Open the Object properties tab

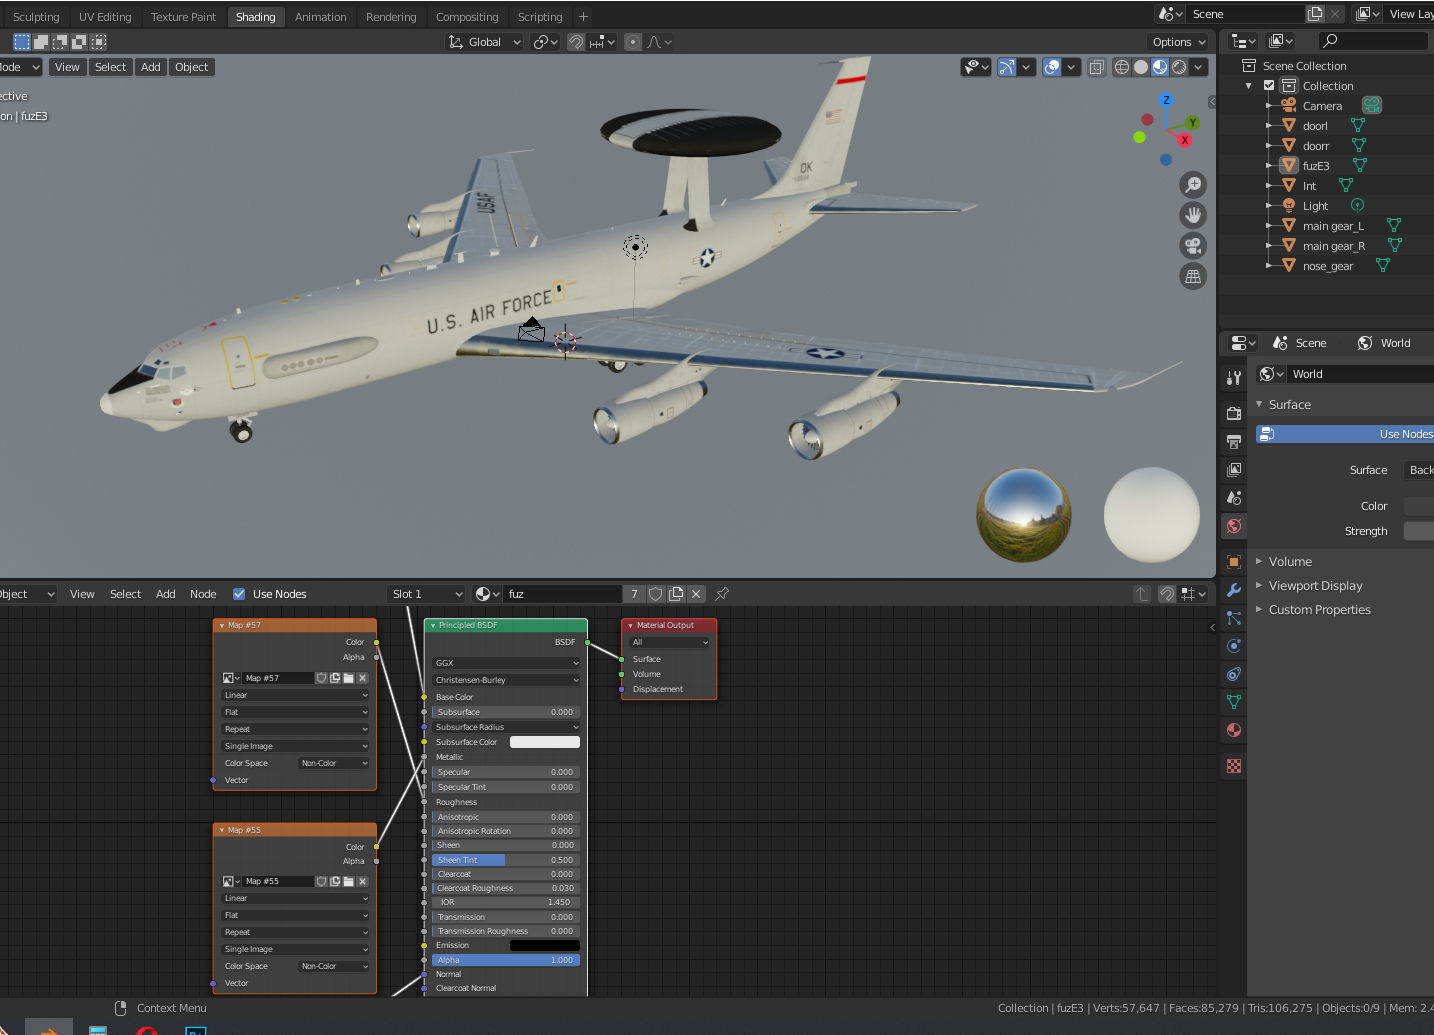pos(1234,562)
